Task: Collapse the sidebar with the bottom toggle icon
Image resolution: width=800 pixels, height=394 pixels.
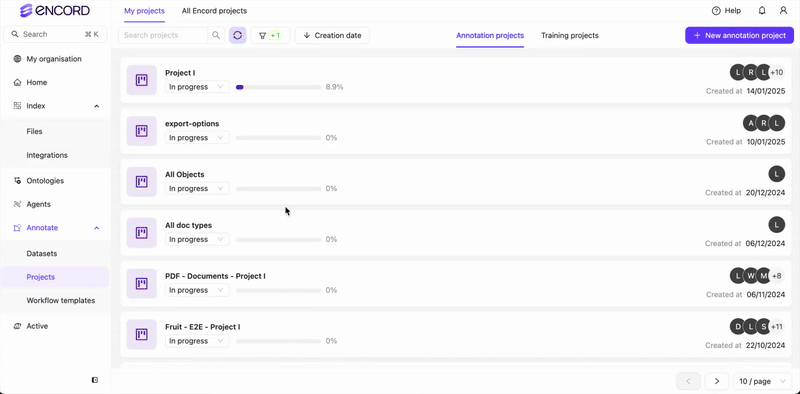Action: pyautogui.click(x=95, y=380)
